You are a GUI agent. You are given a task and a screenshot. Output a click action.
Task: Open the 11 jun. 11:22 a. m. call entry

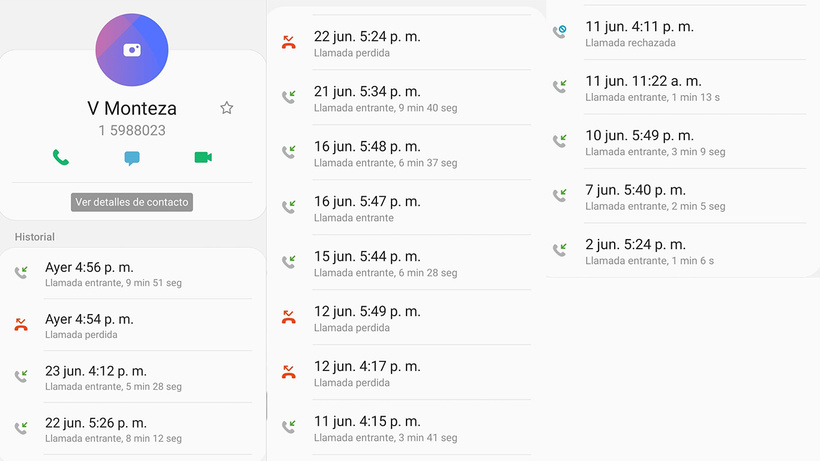point(679,87)
